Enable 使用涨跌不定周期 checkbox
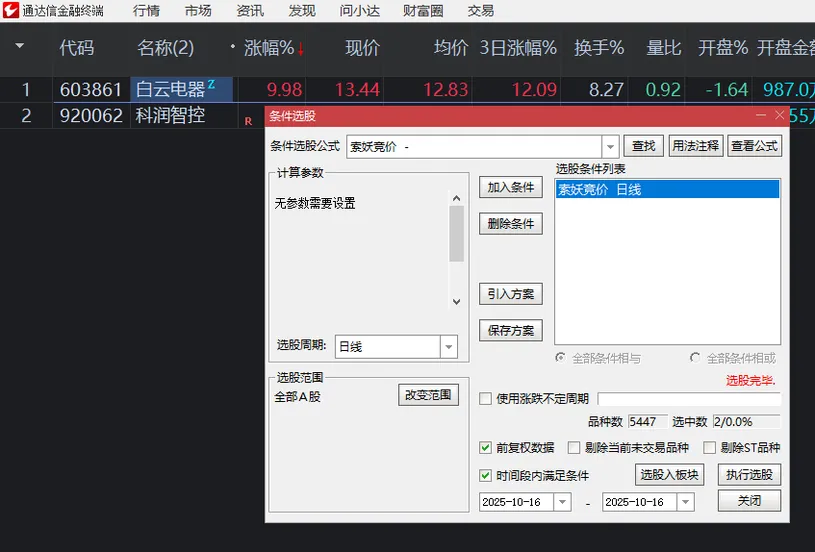This screenshot has width=815, height=552. (486, 399)
